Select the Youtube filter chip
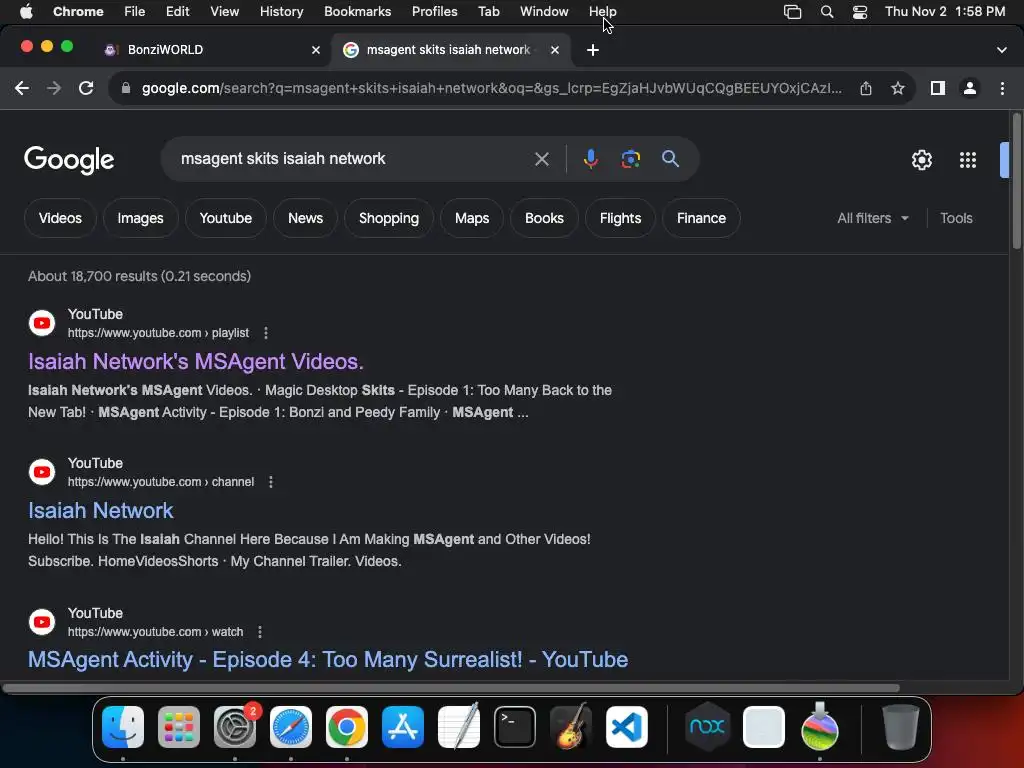The image size is (1024, 768). [x=226, y=218]
